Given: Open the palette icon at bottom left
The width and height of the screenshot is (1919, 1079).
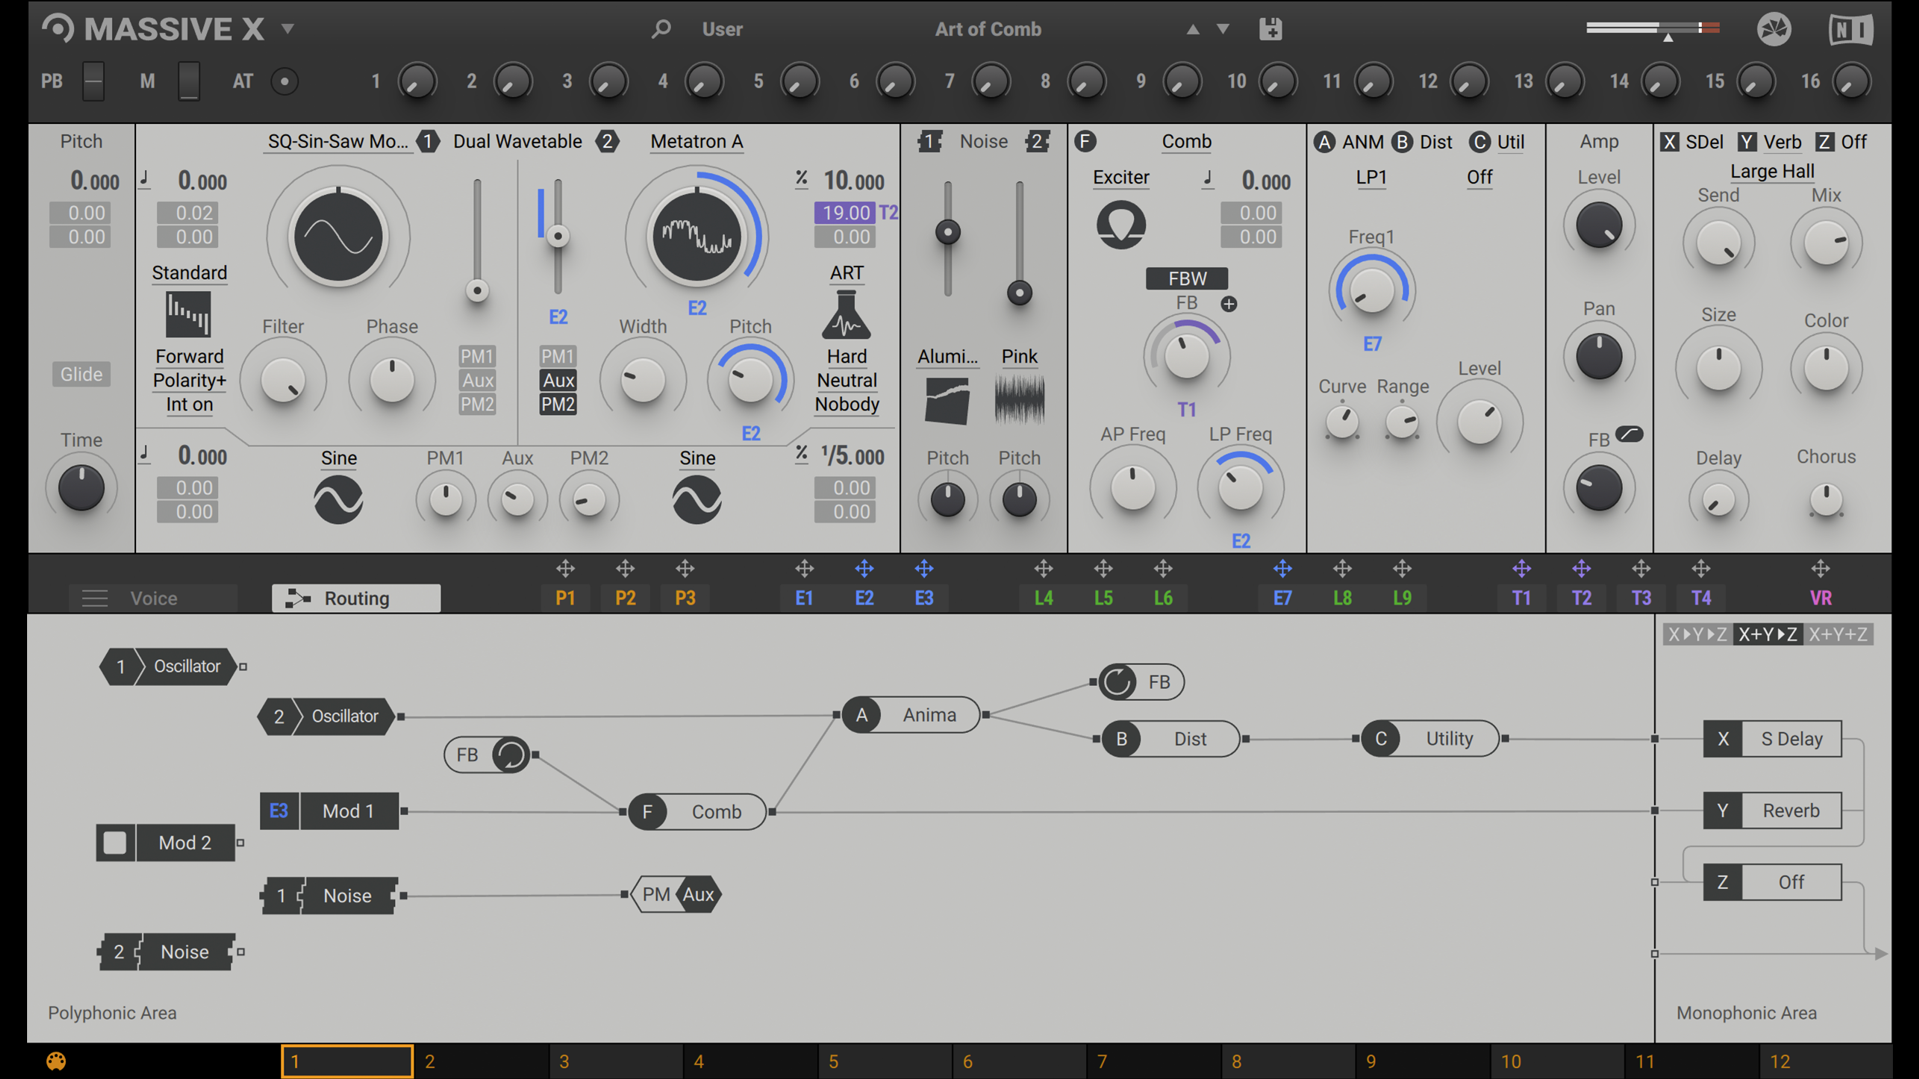Looking at the screenshot, I should (x=56, y=1061).
